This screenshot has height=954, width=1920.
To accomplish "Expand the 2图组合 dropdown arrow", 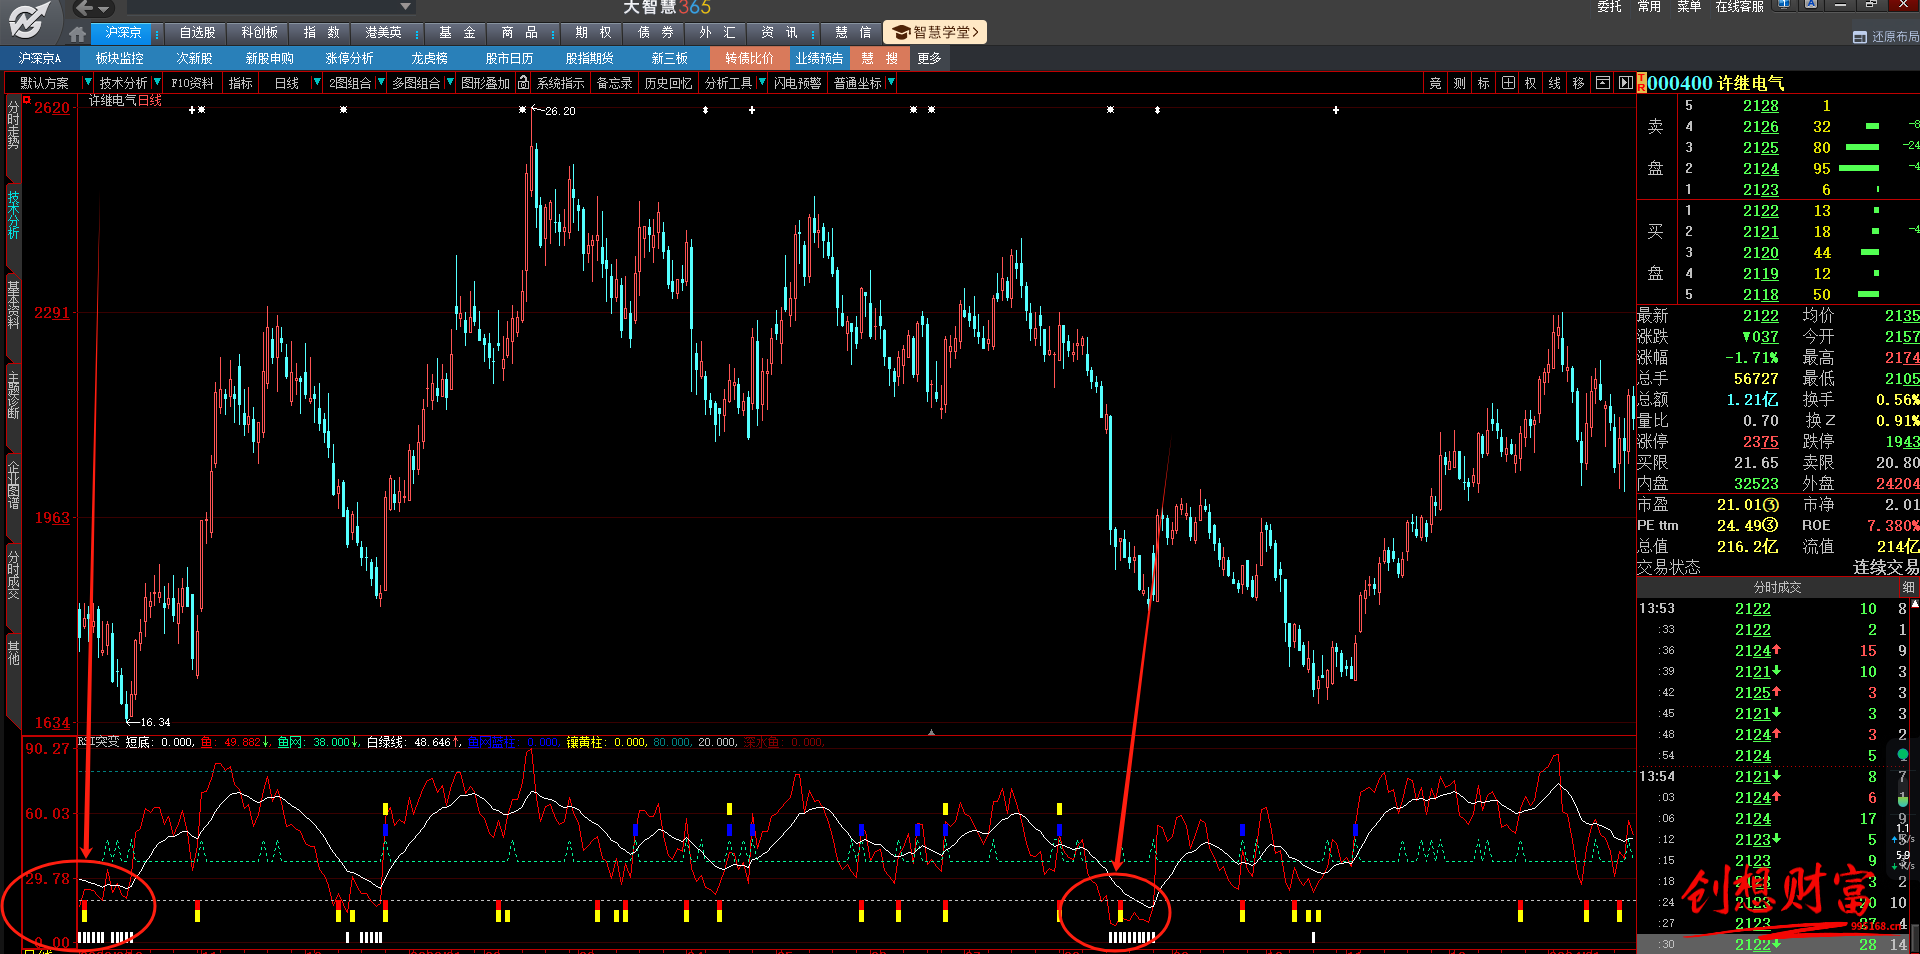I will [x=380, y=83].
